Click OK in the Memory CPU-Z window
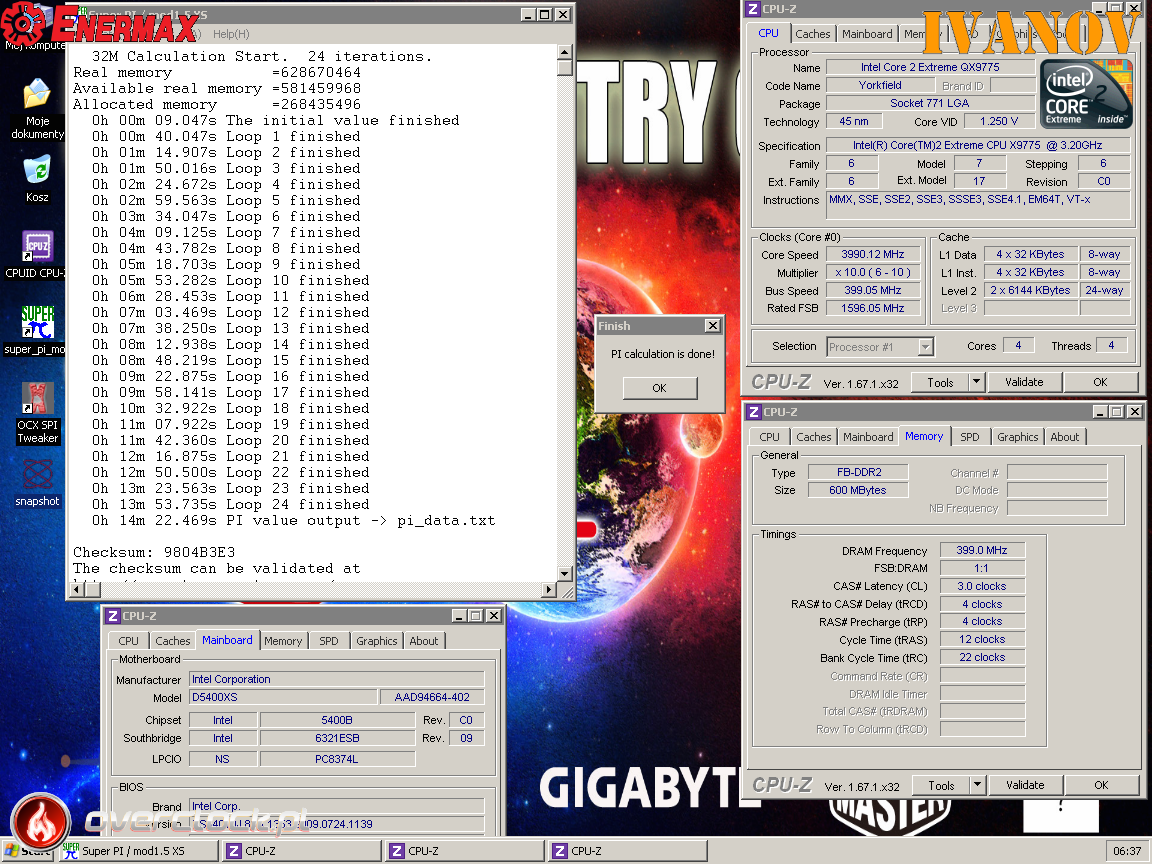The height and width of the screenshot is (864, 1152). click(1101, 785)
